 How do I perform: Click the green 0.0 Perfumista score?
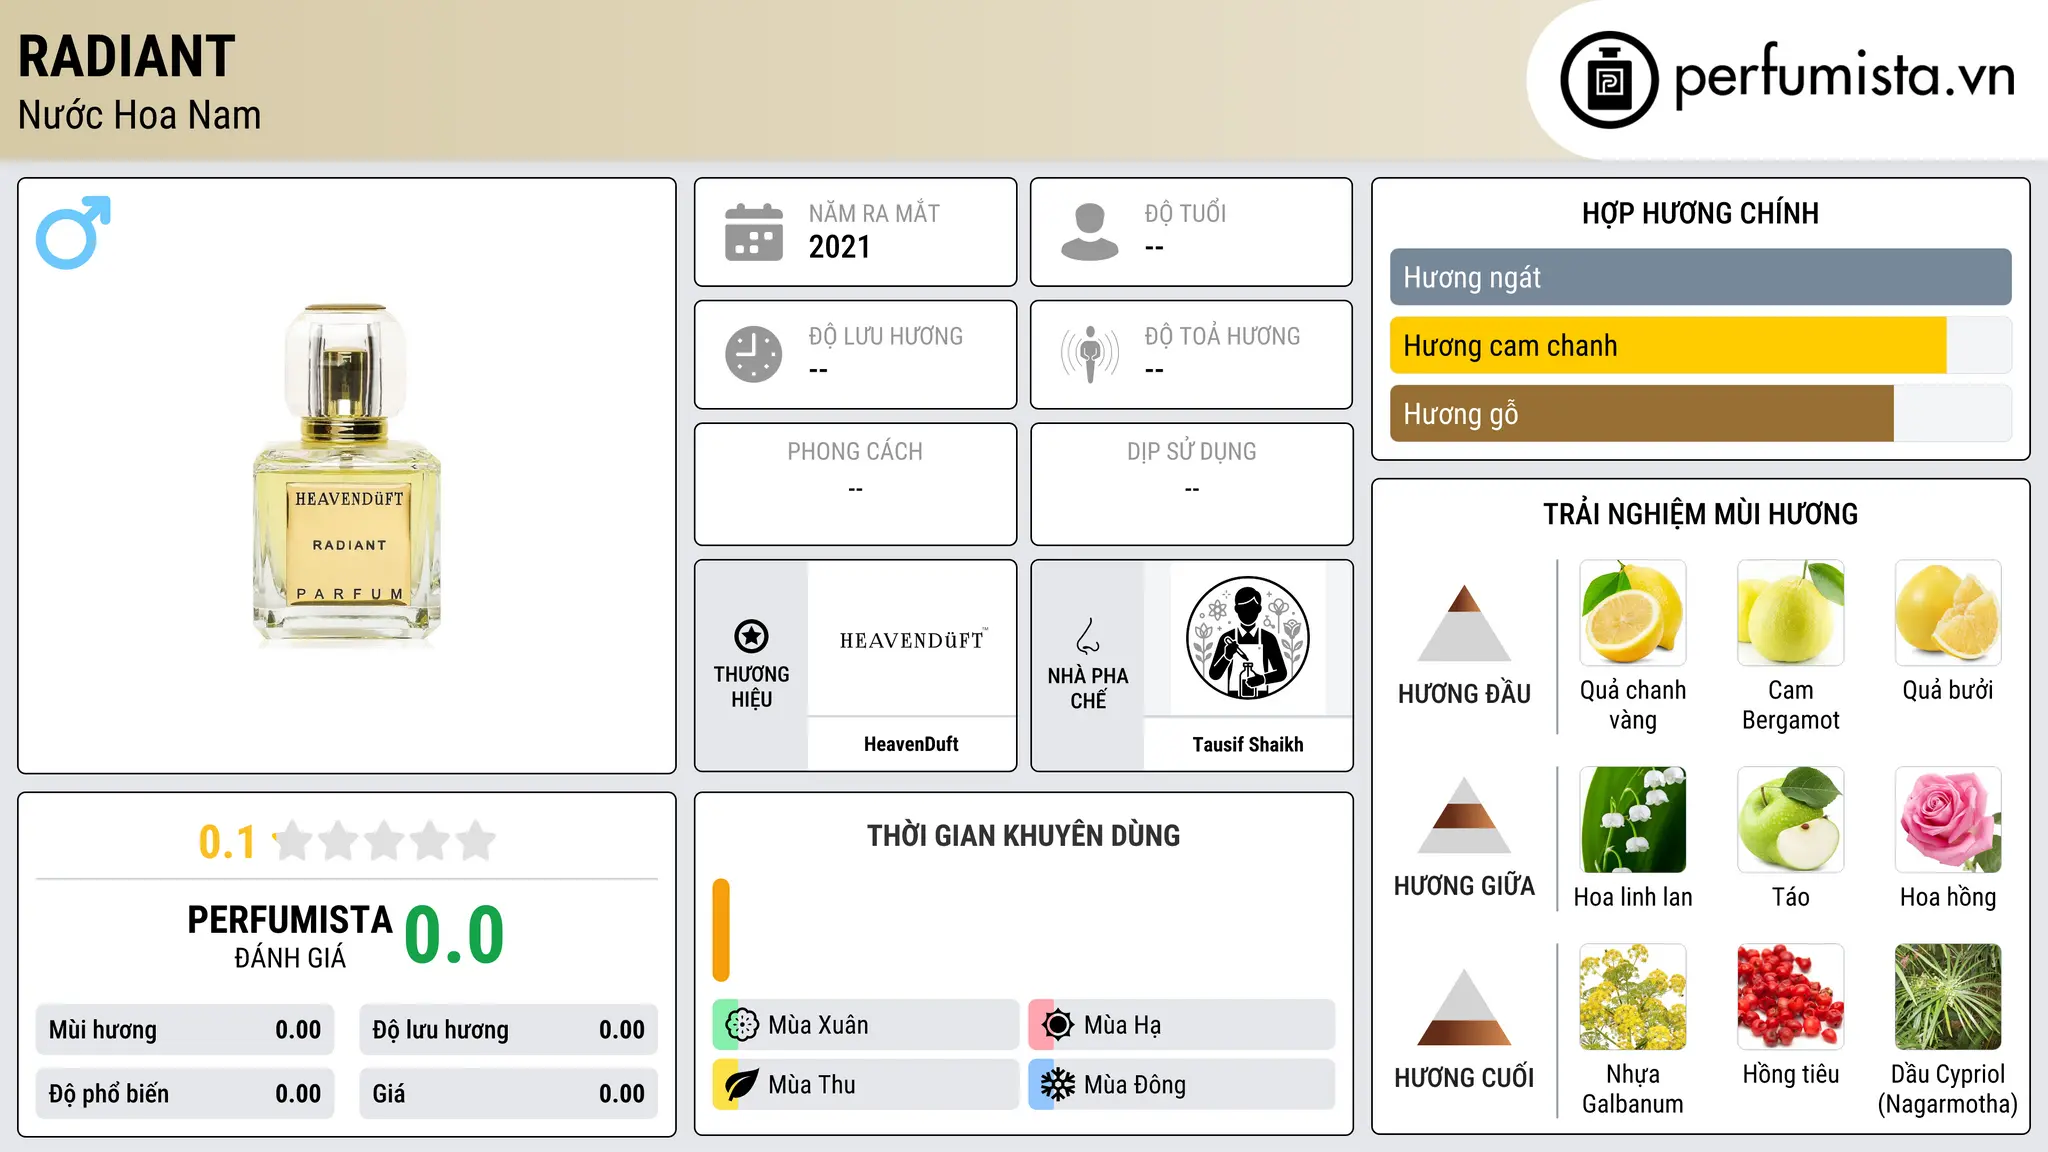click(455, 935)
